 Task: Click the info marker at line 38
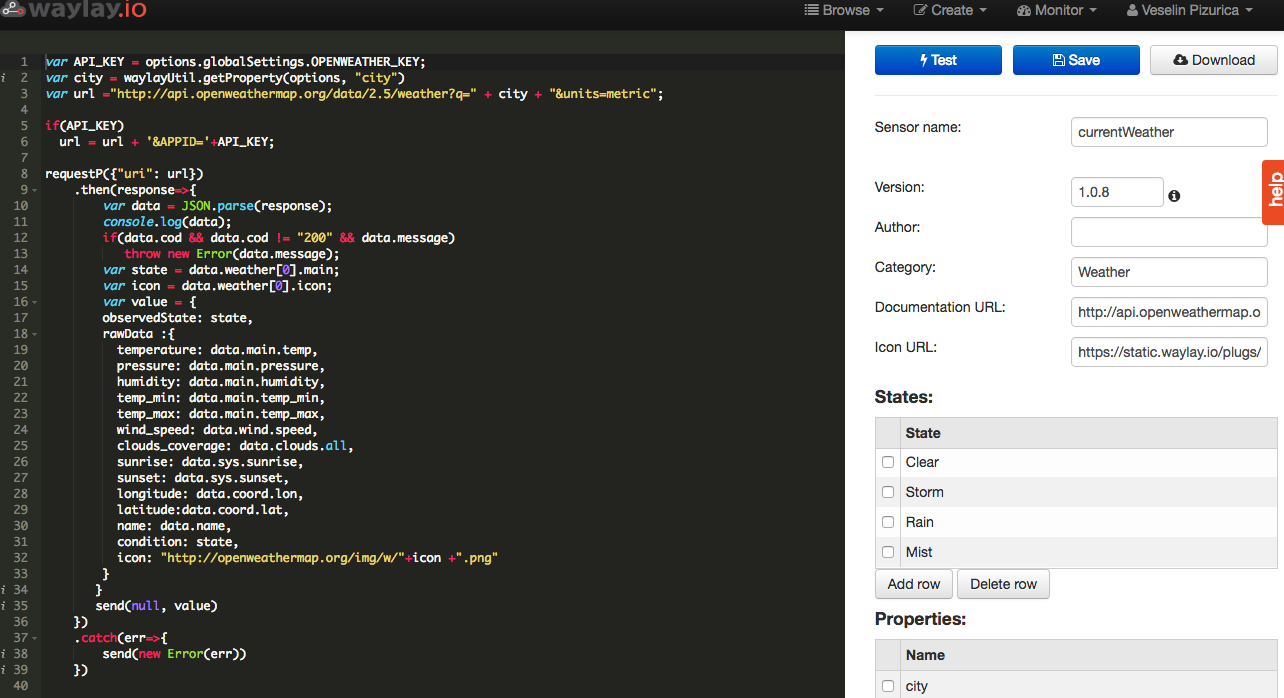click(4, 654)
